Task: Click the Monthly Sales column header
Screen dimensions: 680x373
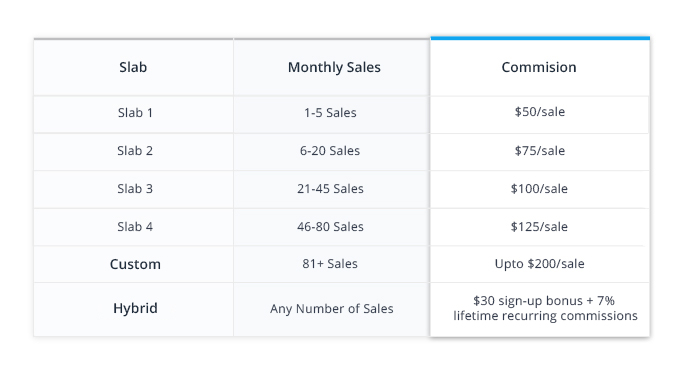Action: point(334,67)
